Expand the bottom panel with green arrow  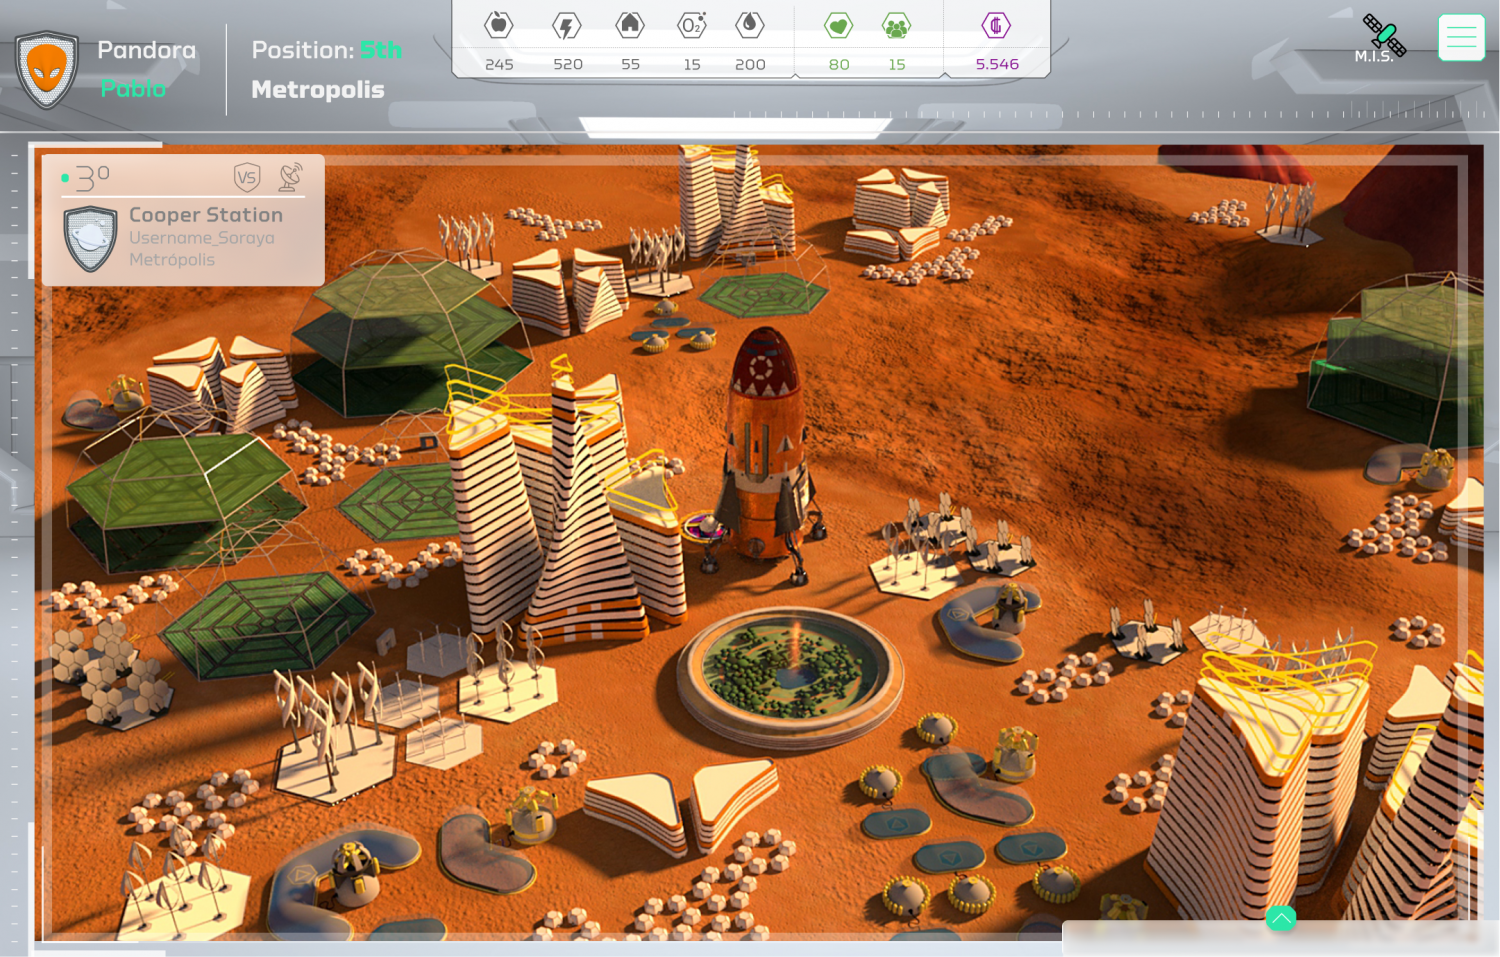pos(1281,918)
